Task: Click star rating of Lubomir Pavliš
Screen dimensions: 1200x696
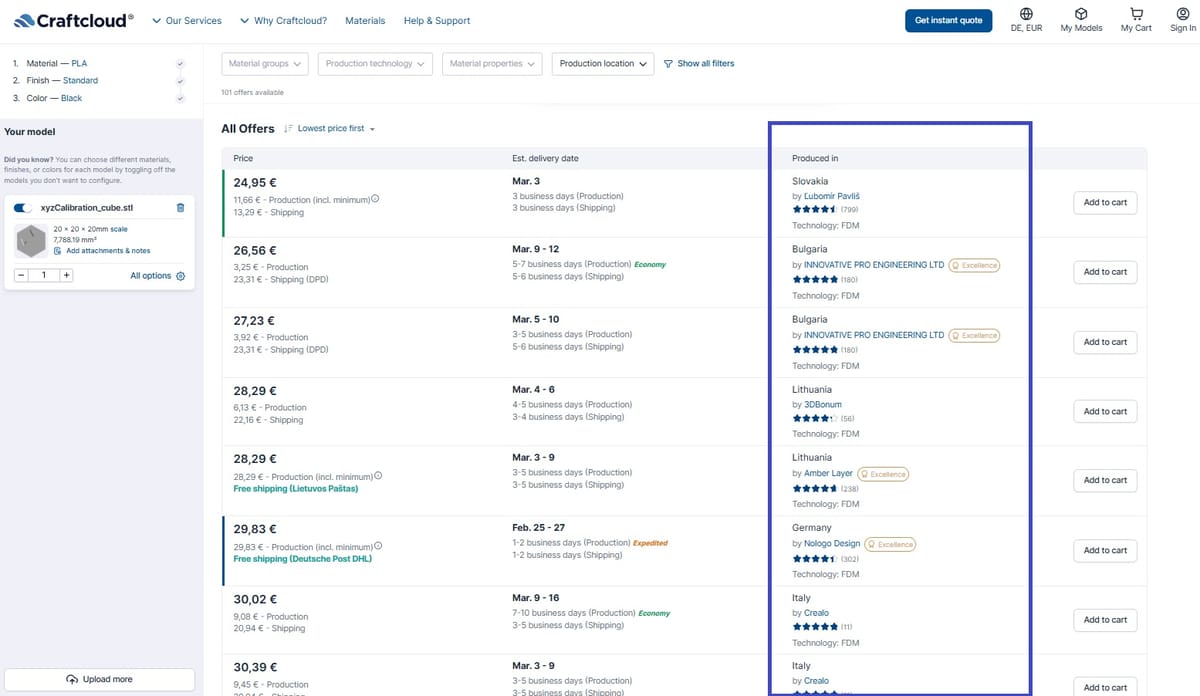Action: [815, 210]
